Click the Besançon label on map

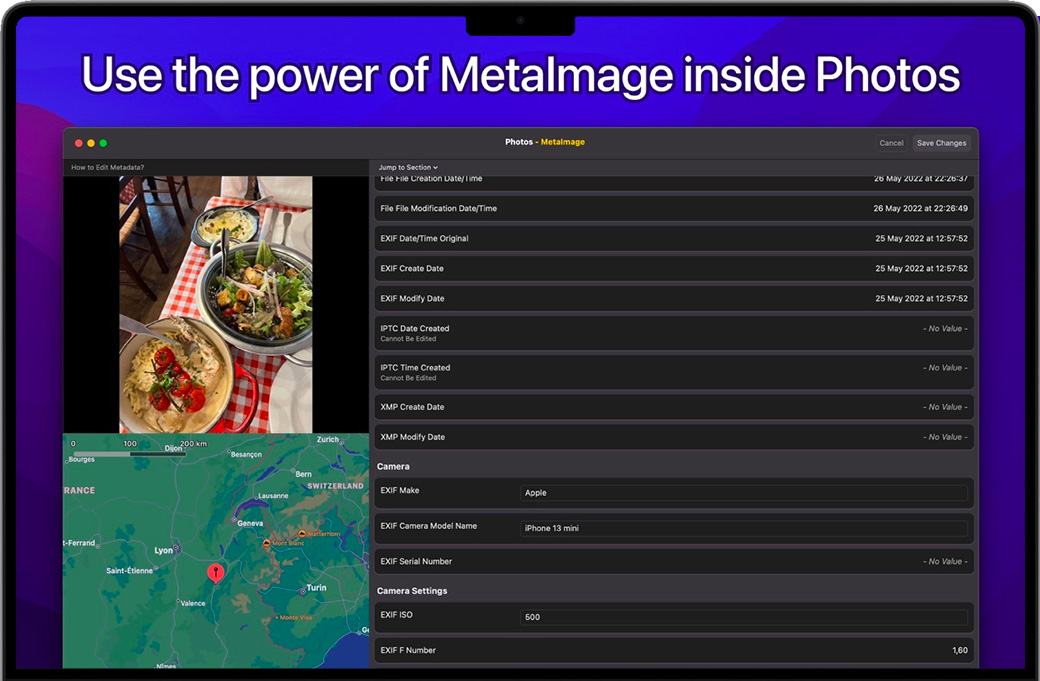click(246, 454)
